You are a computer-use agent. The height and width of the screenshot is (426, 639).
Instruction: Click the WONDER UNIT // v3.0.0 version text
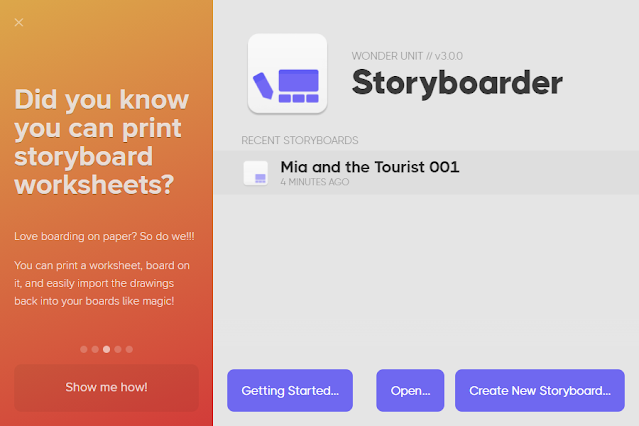click(407, 56)
